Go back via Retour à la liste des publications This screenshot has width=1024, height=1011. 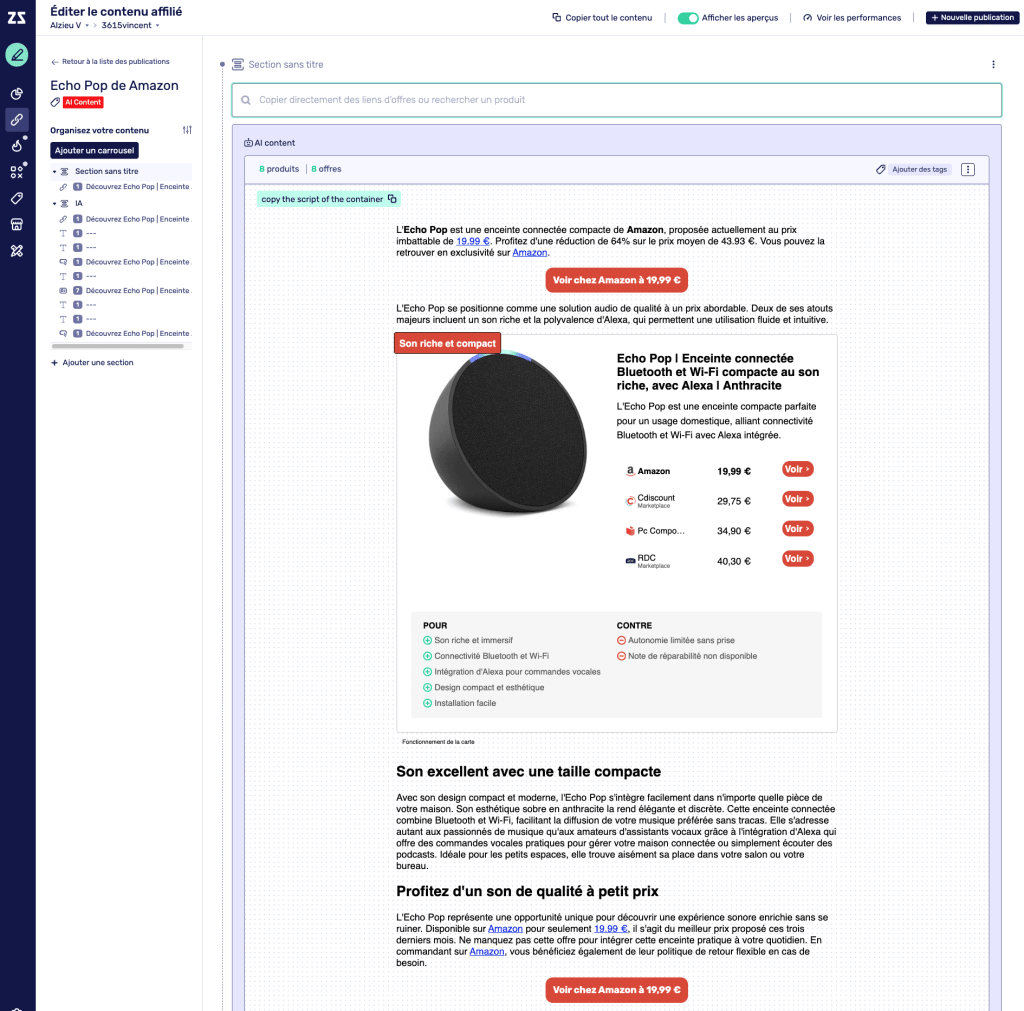coord(110,62)
